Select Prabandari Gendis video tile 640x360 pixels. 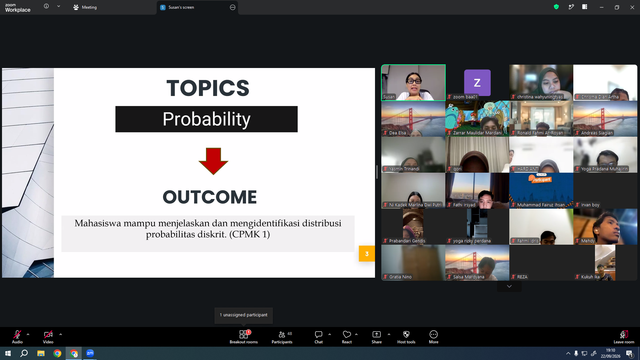(x=413, y=227)
